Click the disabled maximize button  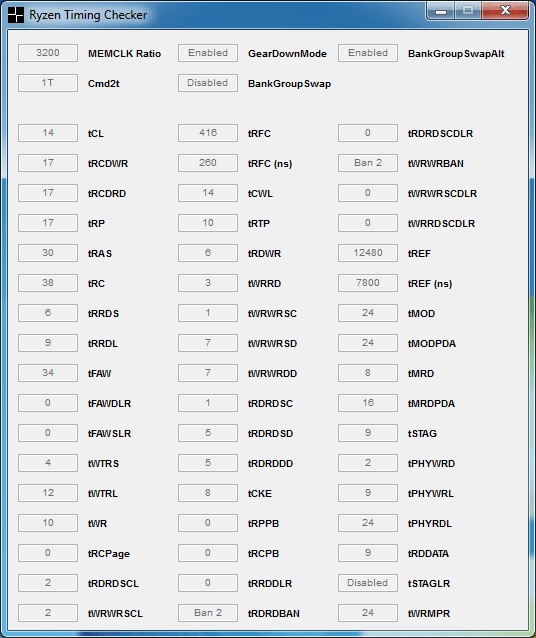[x=468, y=10]
